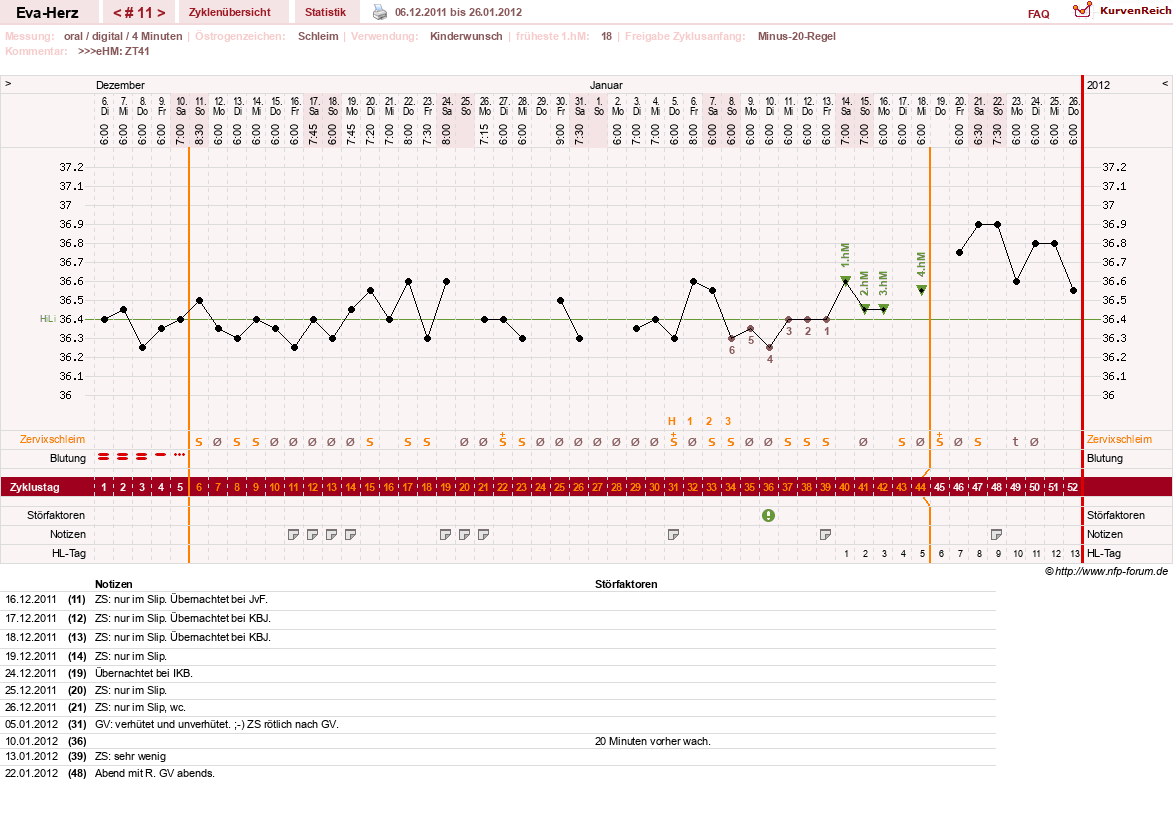This screenshot has width=1173, height=823.
Task: Open the note icon on cycle day 20
Action: pos(465,534)
